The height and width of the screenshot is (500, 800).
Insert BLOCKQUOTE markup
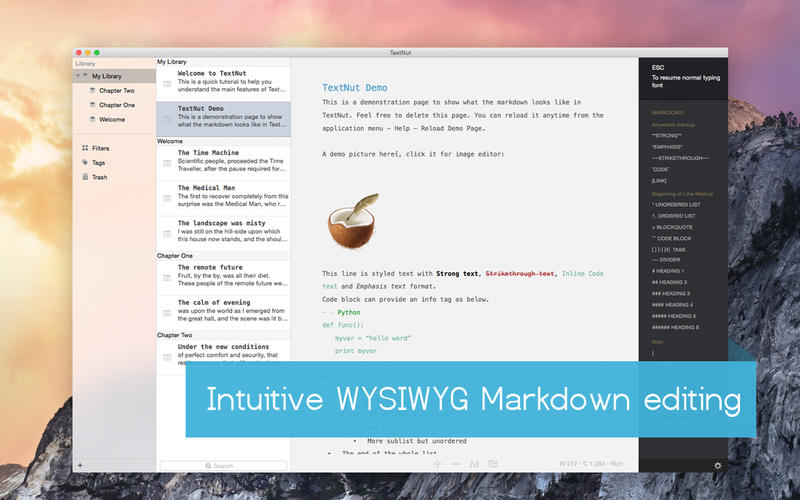point(672,227)
